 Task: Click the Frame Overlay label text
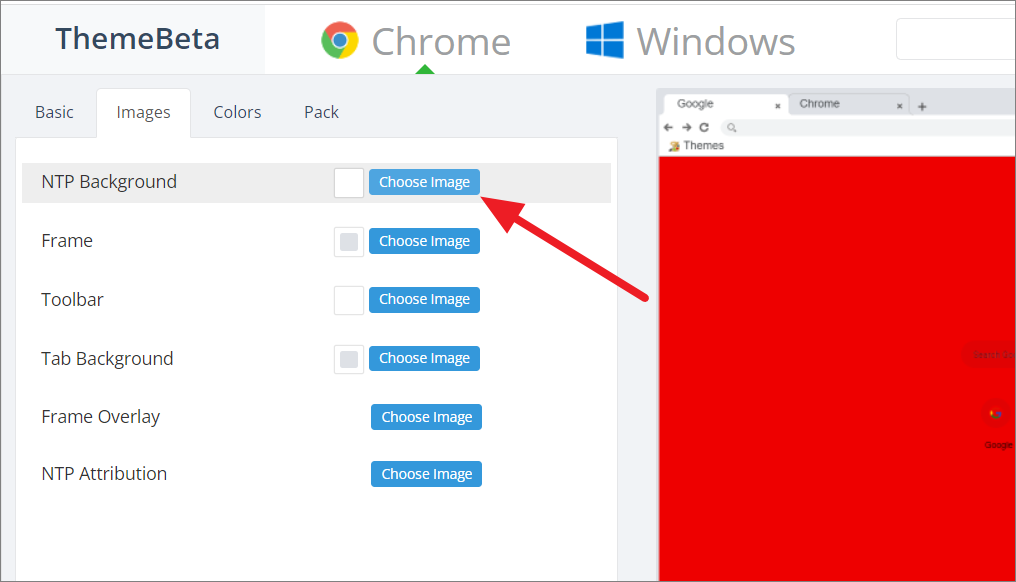coord(100,417)
